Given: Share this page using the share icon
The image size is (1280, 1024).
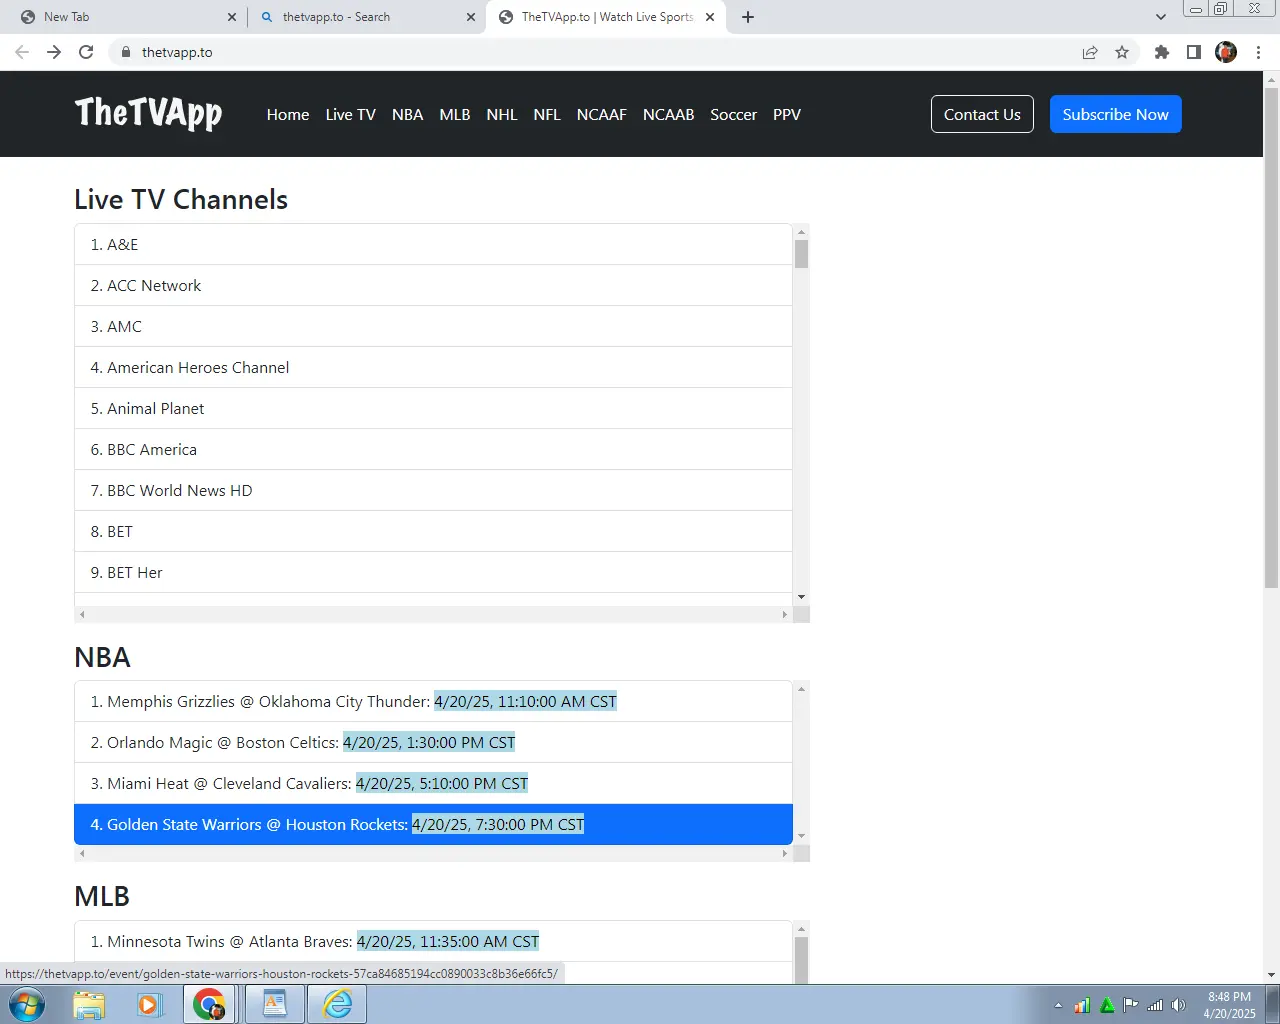Looking at the screenshot, I should (1090, 52).
